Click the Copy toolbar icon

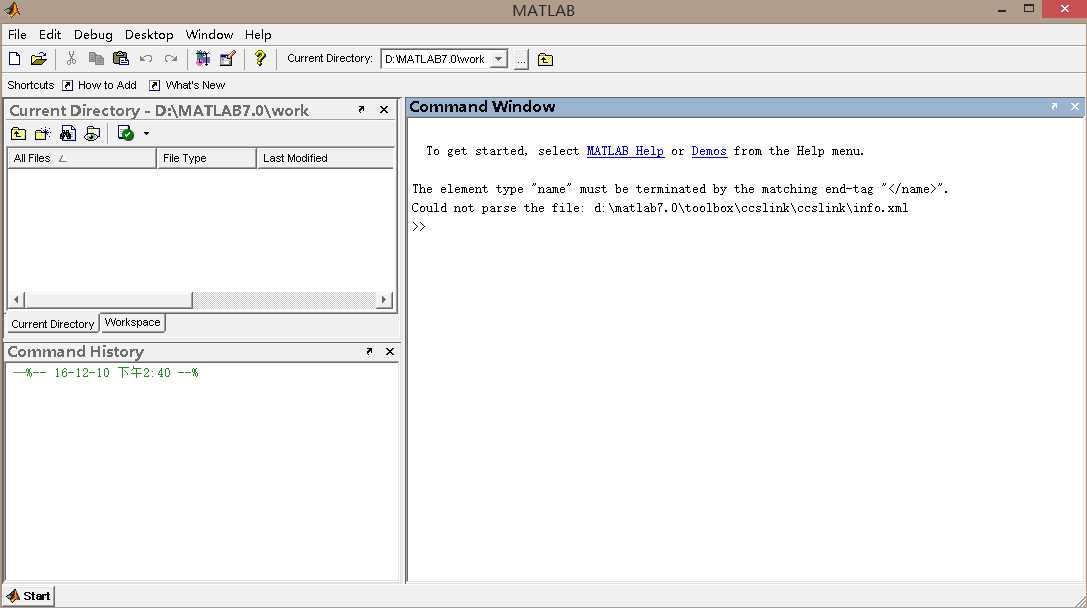[96, 59]
